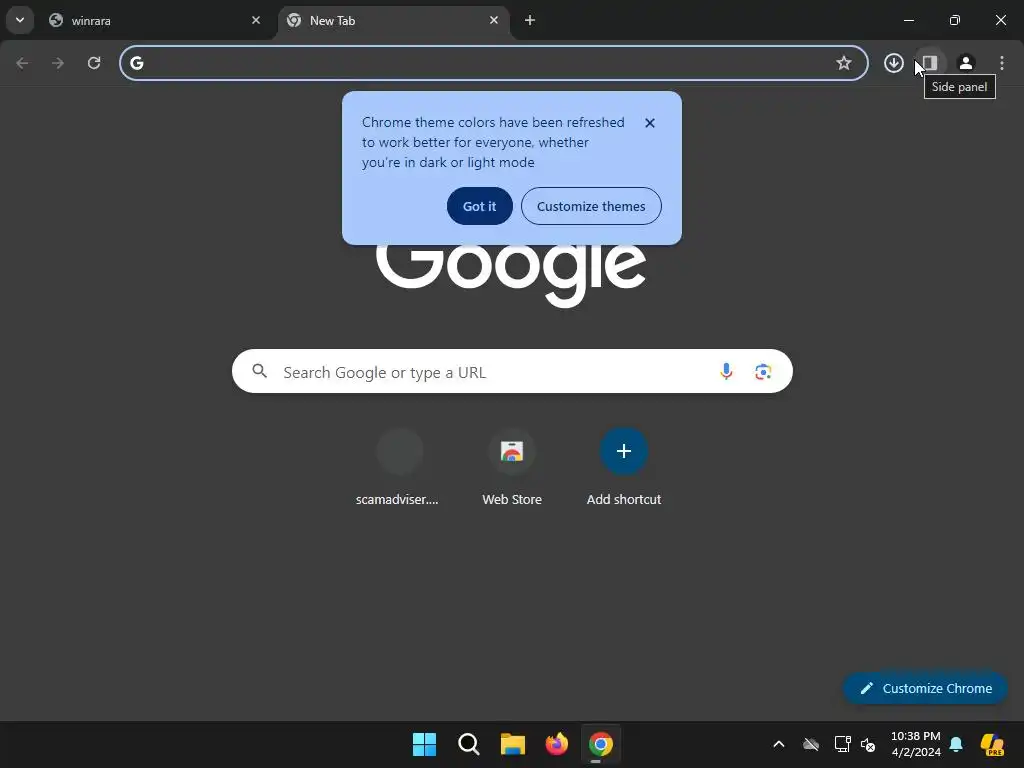Go back to previous page
The image size is (1024, 768).
pyautogui.click(x=22, y=63)
